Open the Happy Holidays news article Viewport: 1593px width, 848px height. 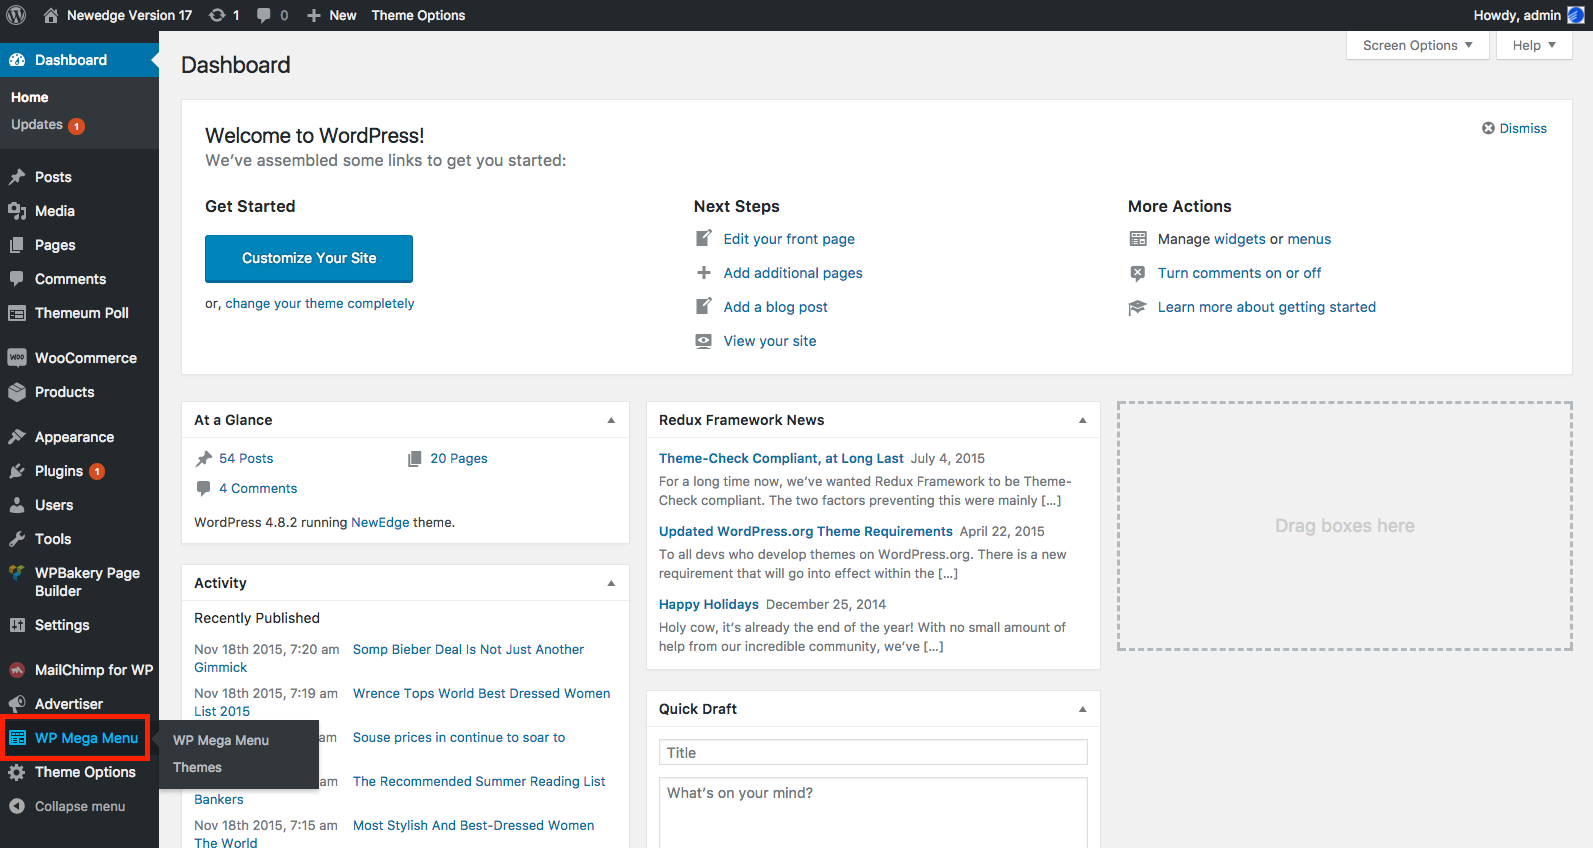[x=709, y=604]
